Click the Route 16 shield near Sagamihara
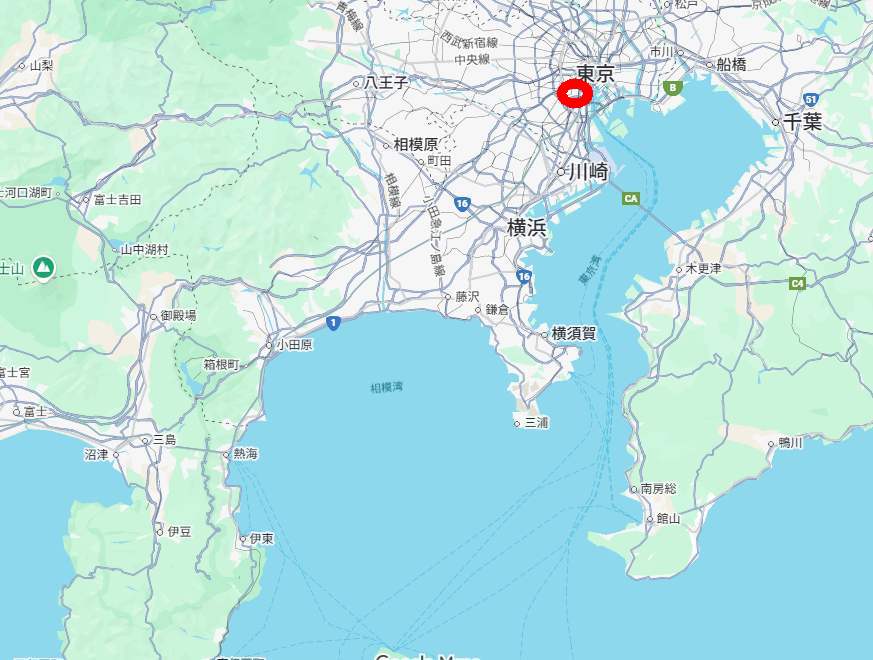 tap(462, 204)
